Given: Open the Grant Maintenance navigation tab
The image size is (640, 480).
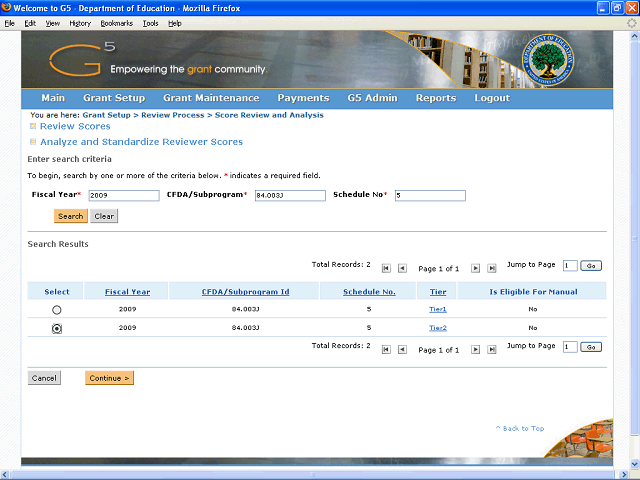Looking at the screenshot, I should click(x=211, y=98).
